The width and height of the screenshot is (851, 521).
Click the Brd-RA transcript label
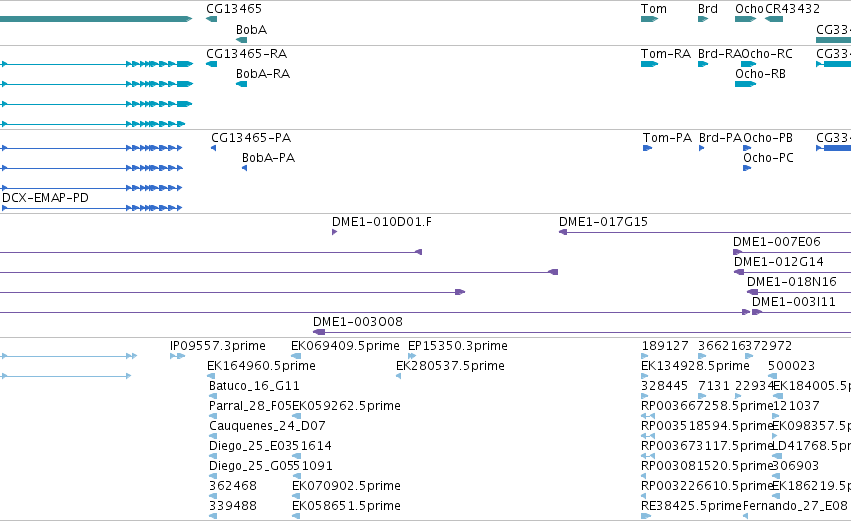click(720, 54)
